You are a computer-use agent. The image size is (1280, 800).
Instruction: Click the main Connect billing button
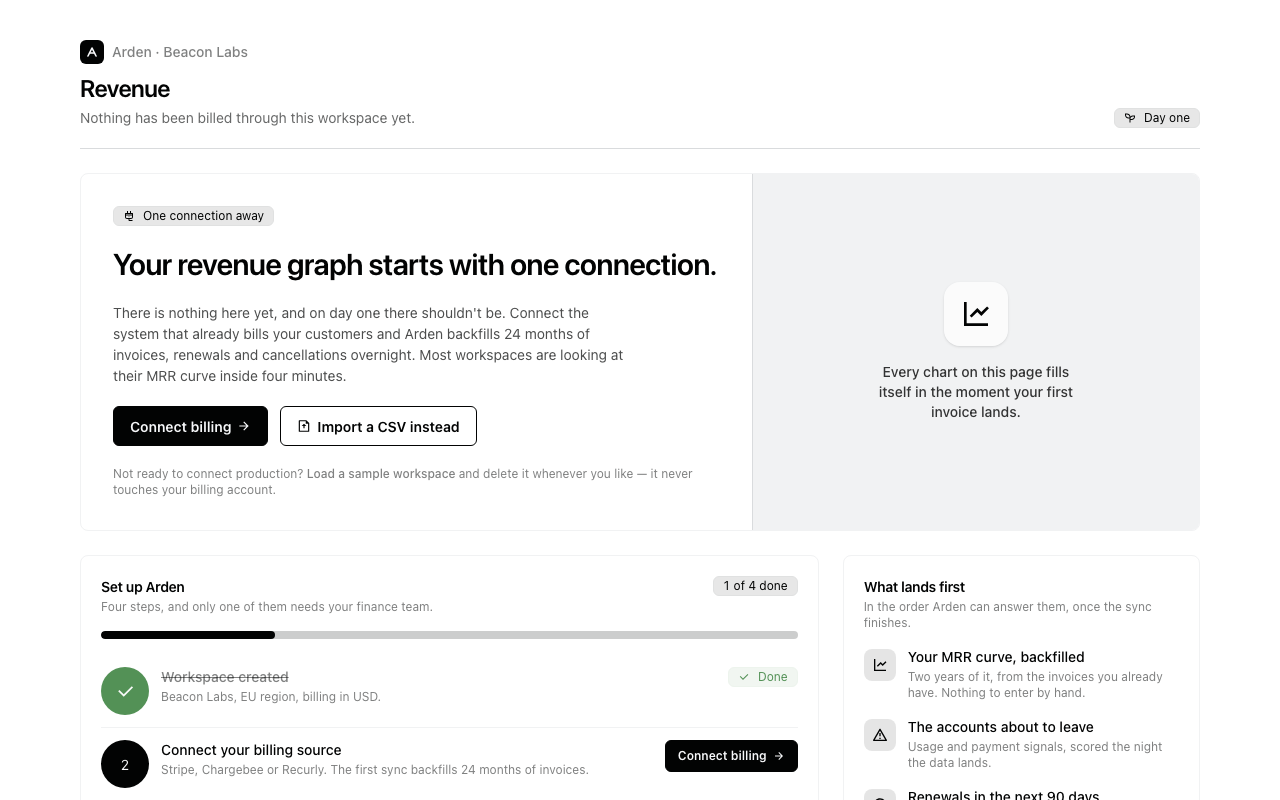click(x=190, y=426)
